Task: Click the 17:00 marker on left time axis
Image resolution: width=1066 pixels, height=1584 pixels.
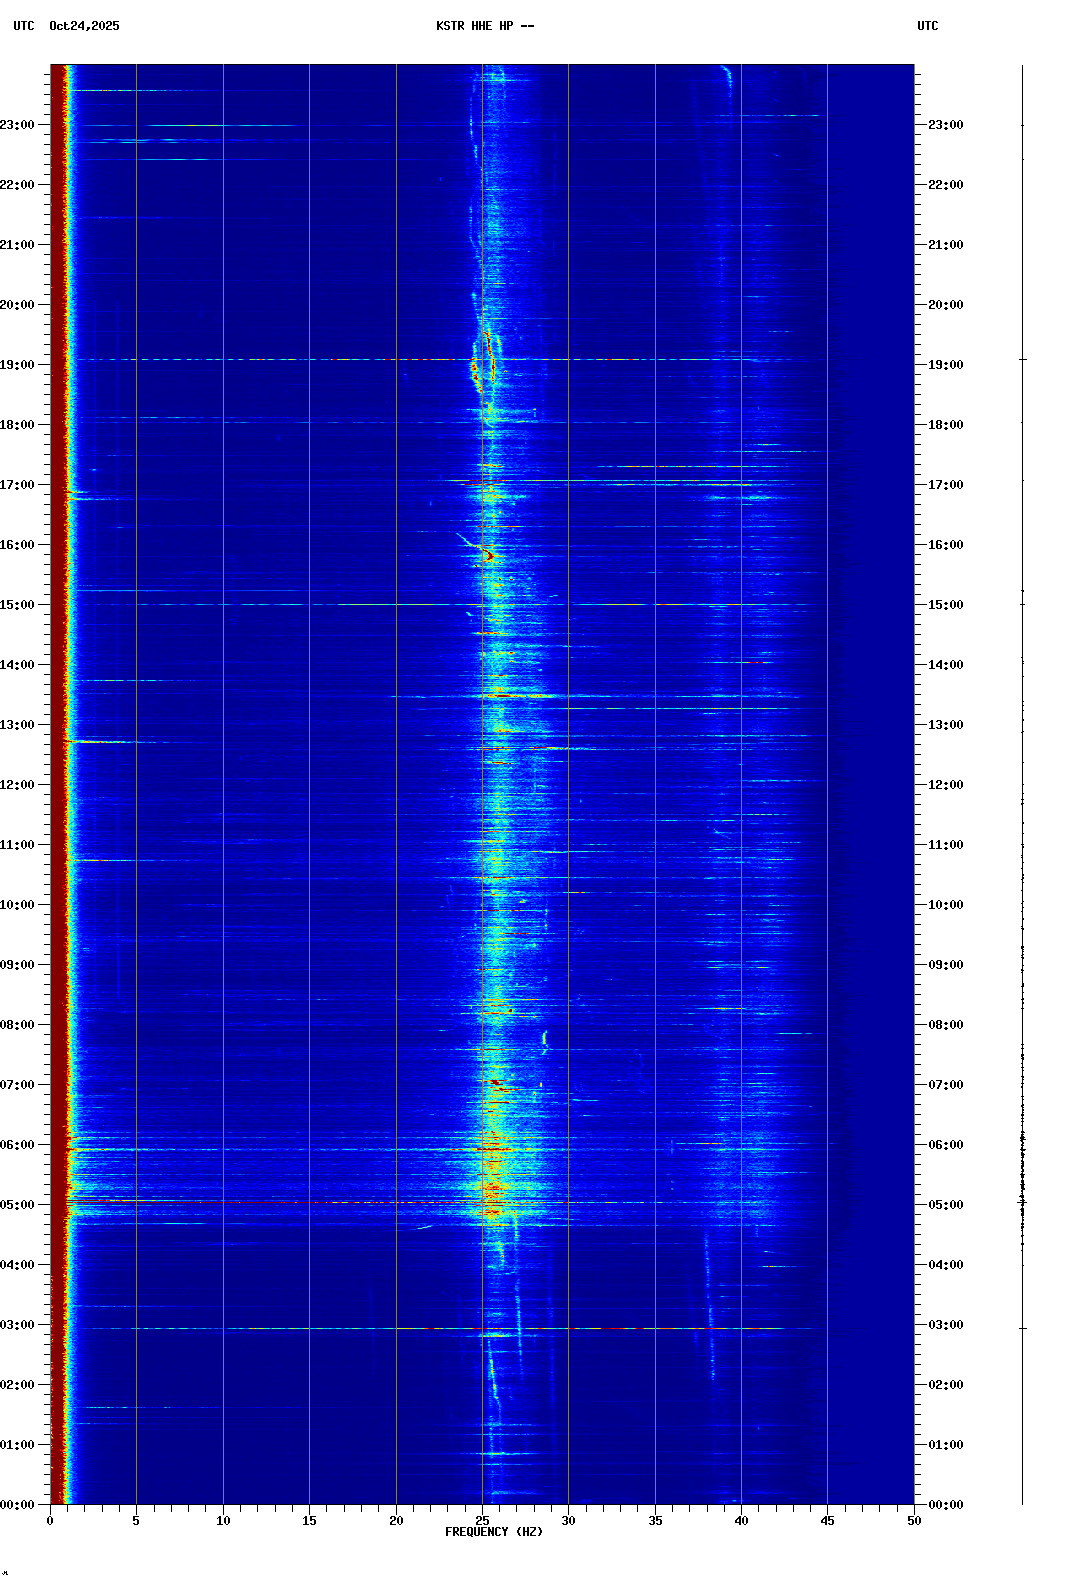Action: pos(18,485)
